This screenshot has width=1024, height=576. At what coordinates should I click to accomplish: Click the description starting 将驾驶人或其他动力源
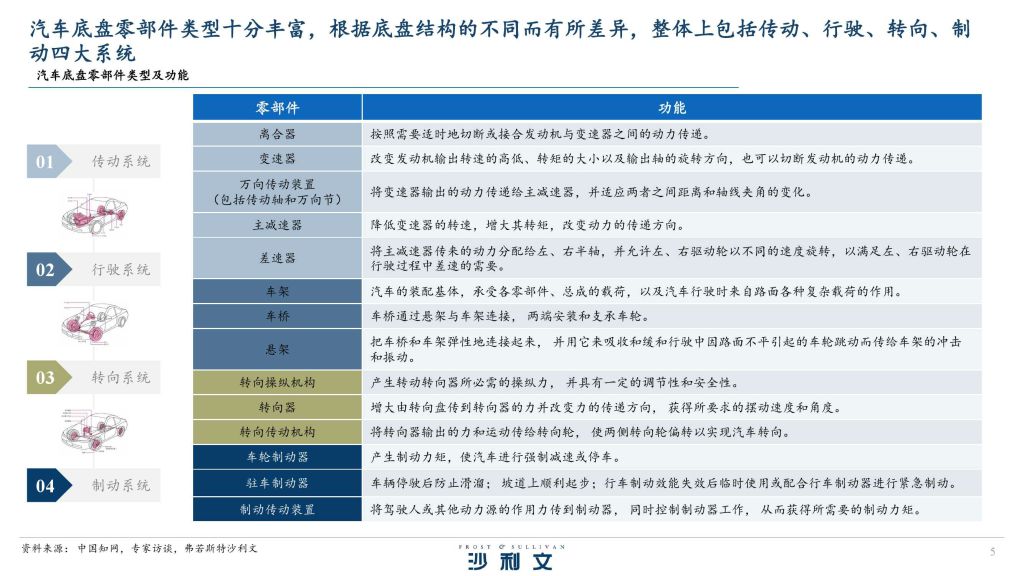[647, 509]
